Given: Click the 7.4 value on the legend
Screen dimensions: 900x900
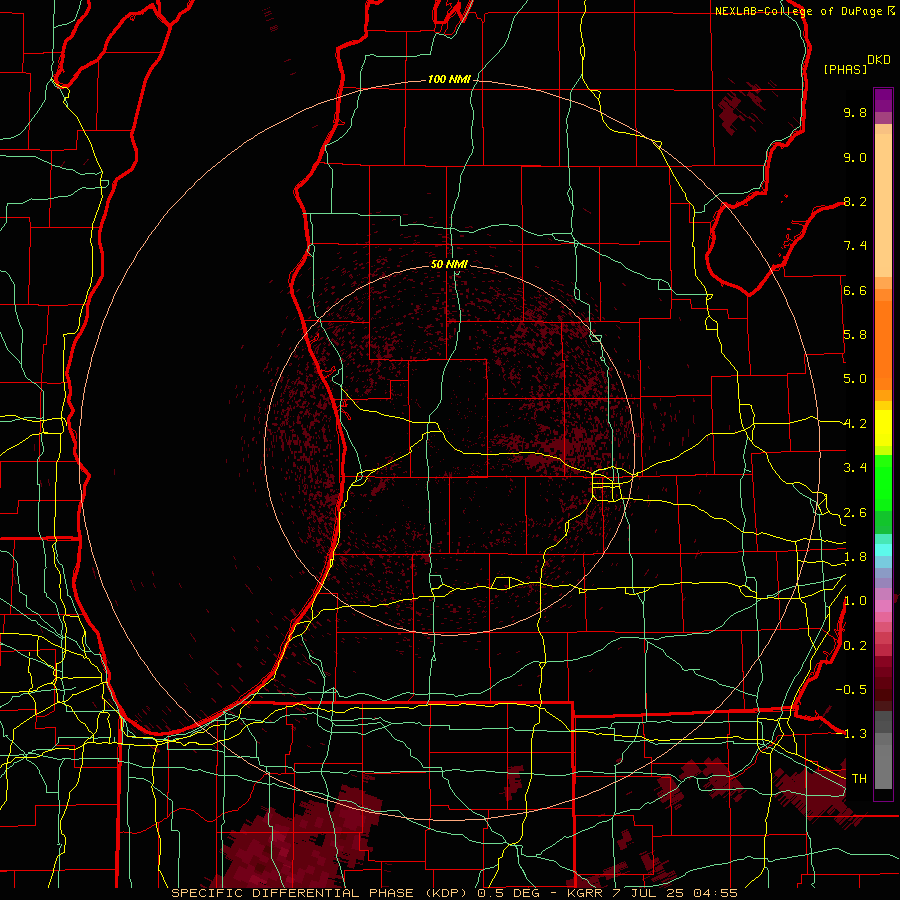Looking at the screenshot, I should pyautogui.click(x=855, y=246).
